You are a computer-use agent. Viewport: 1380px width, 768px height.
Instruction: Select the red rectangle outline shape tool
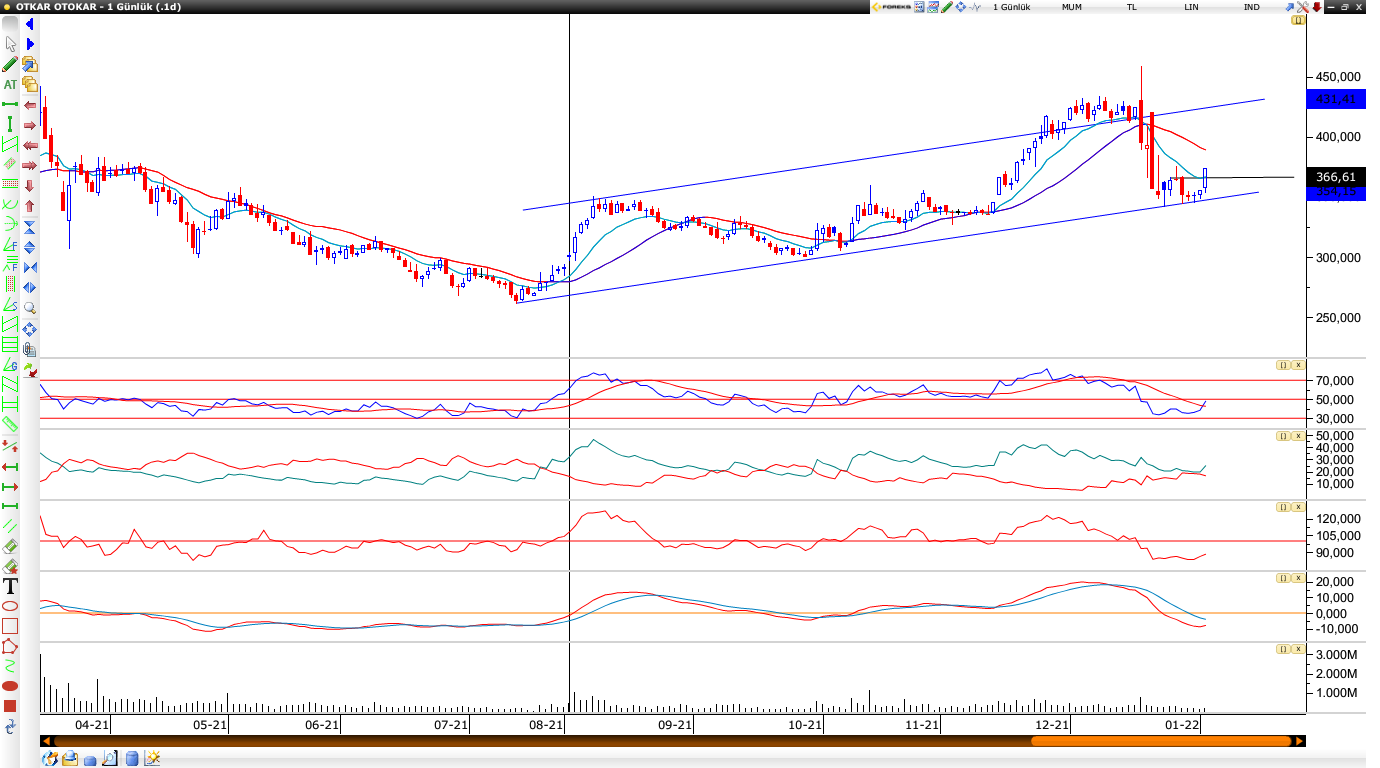coord(10,626)
